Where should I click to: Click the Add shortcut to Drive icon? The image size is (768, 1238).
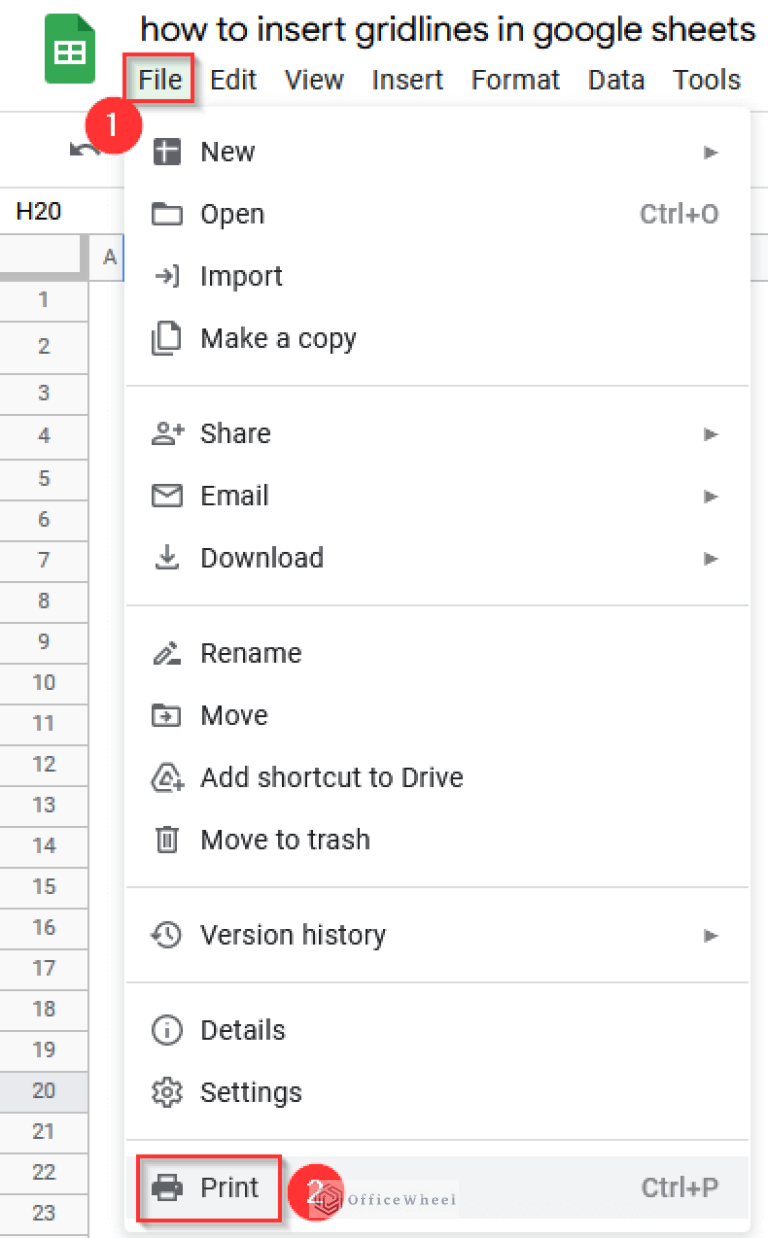(x=167, y=777)
